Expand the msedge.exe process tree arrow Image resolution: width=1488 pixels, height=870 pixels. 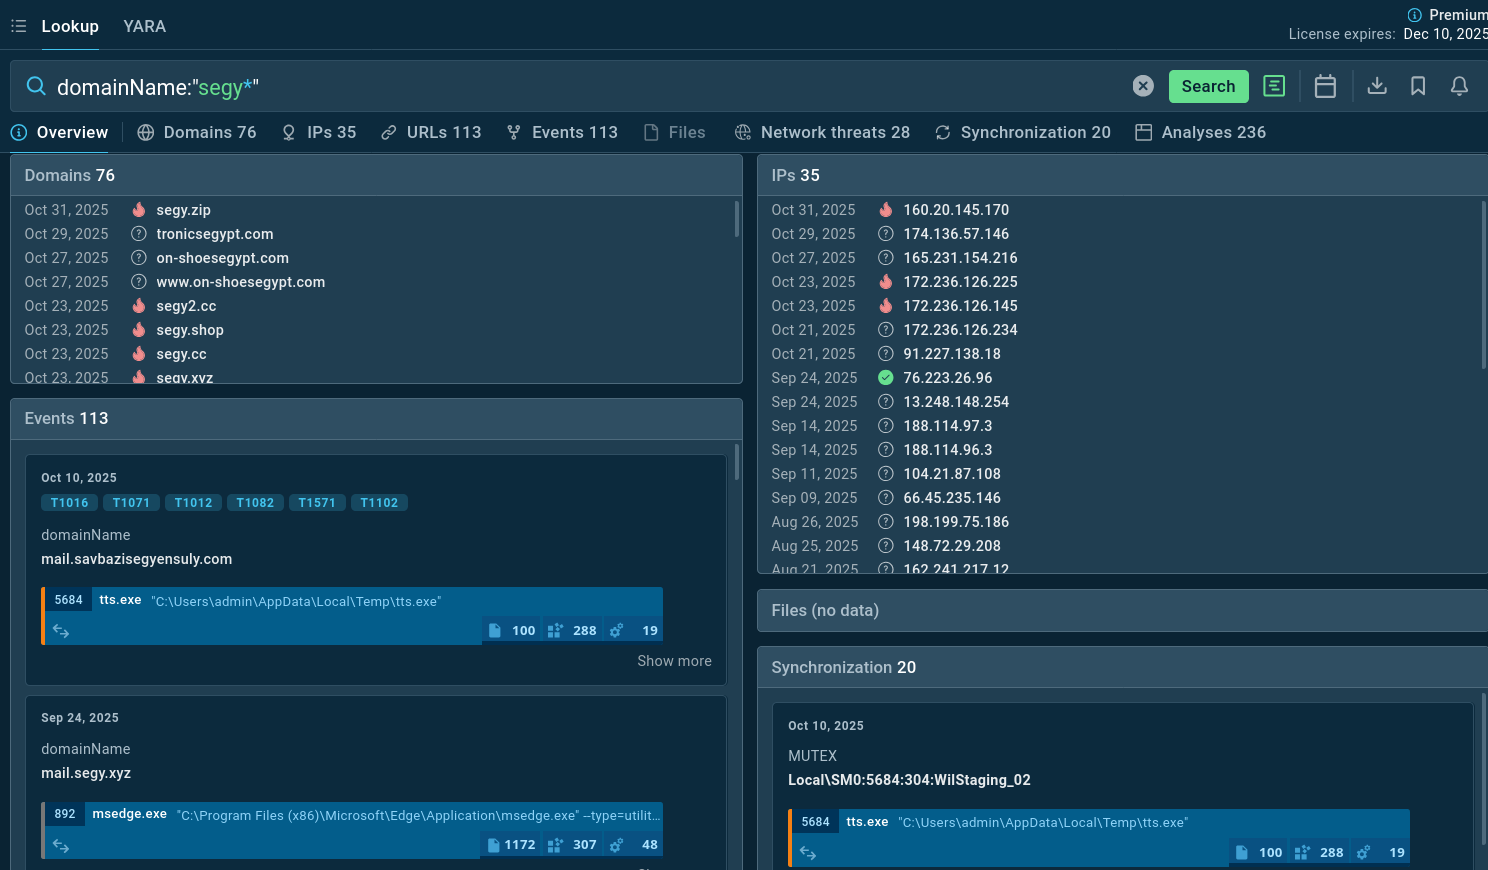(61, 846)
